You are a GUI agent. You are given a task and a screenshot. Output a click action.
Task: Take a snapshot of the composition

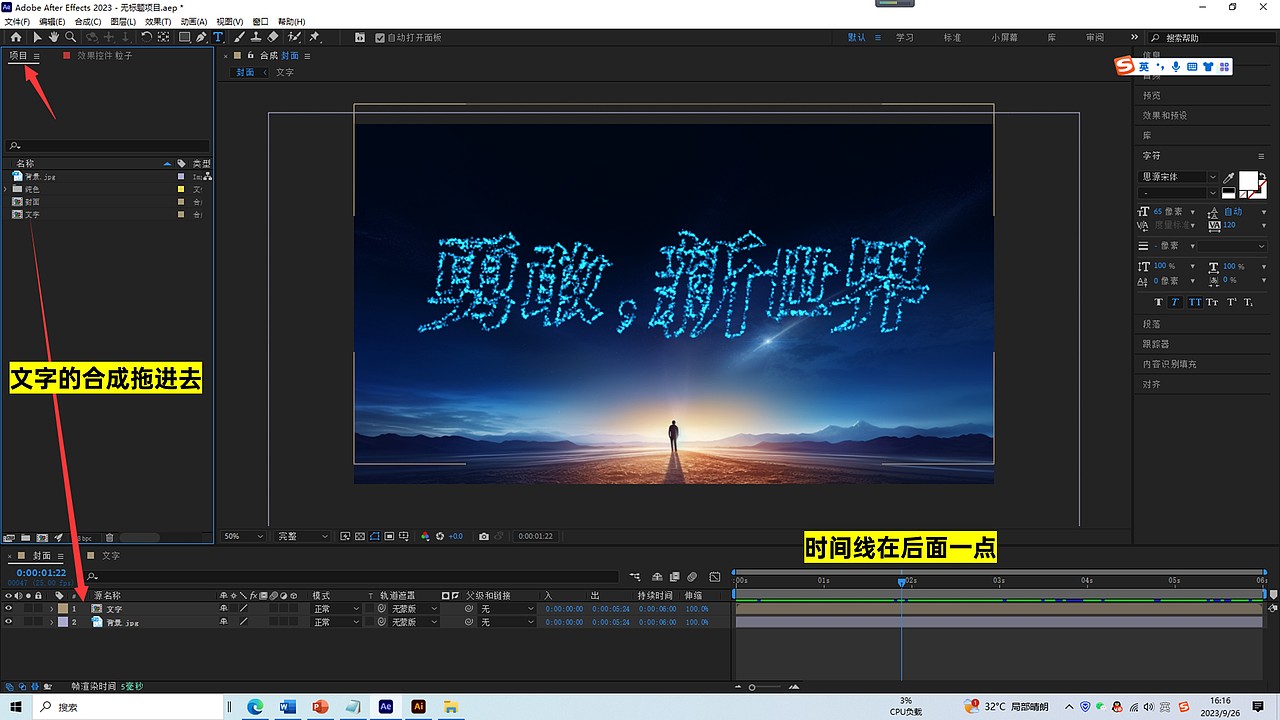[x=484, y=536]
